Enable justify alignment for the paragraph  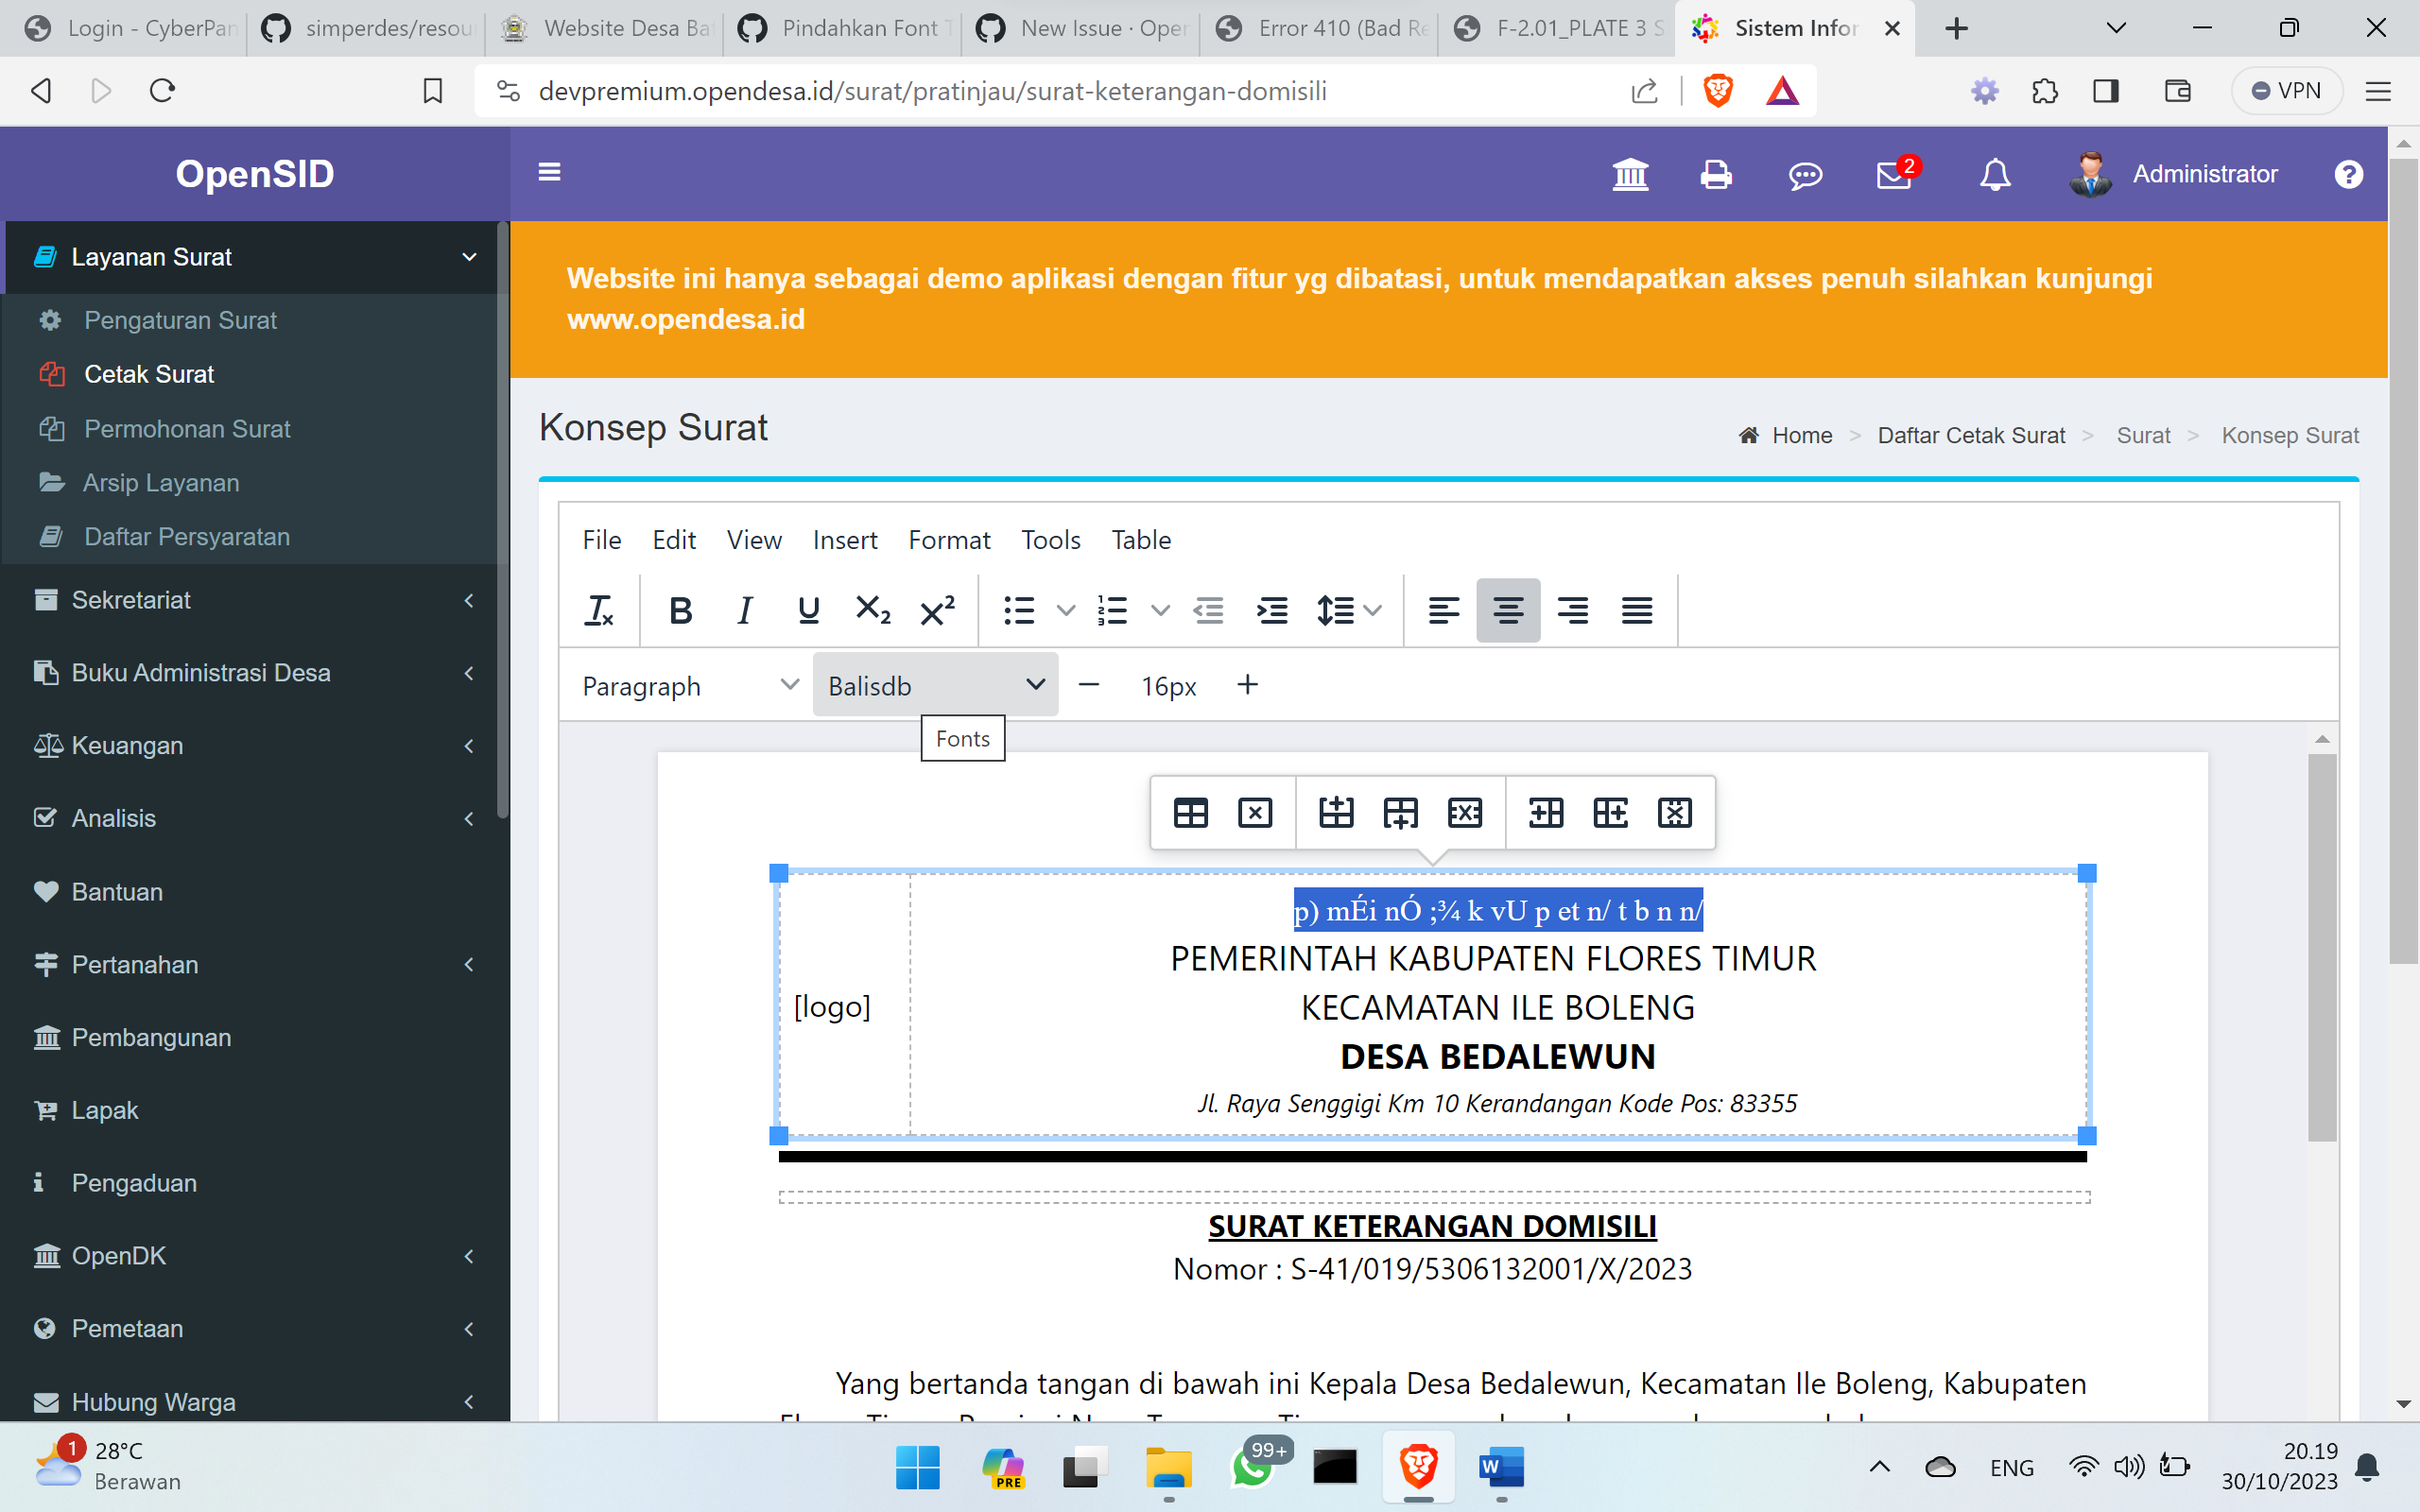1637,610
